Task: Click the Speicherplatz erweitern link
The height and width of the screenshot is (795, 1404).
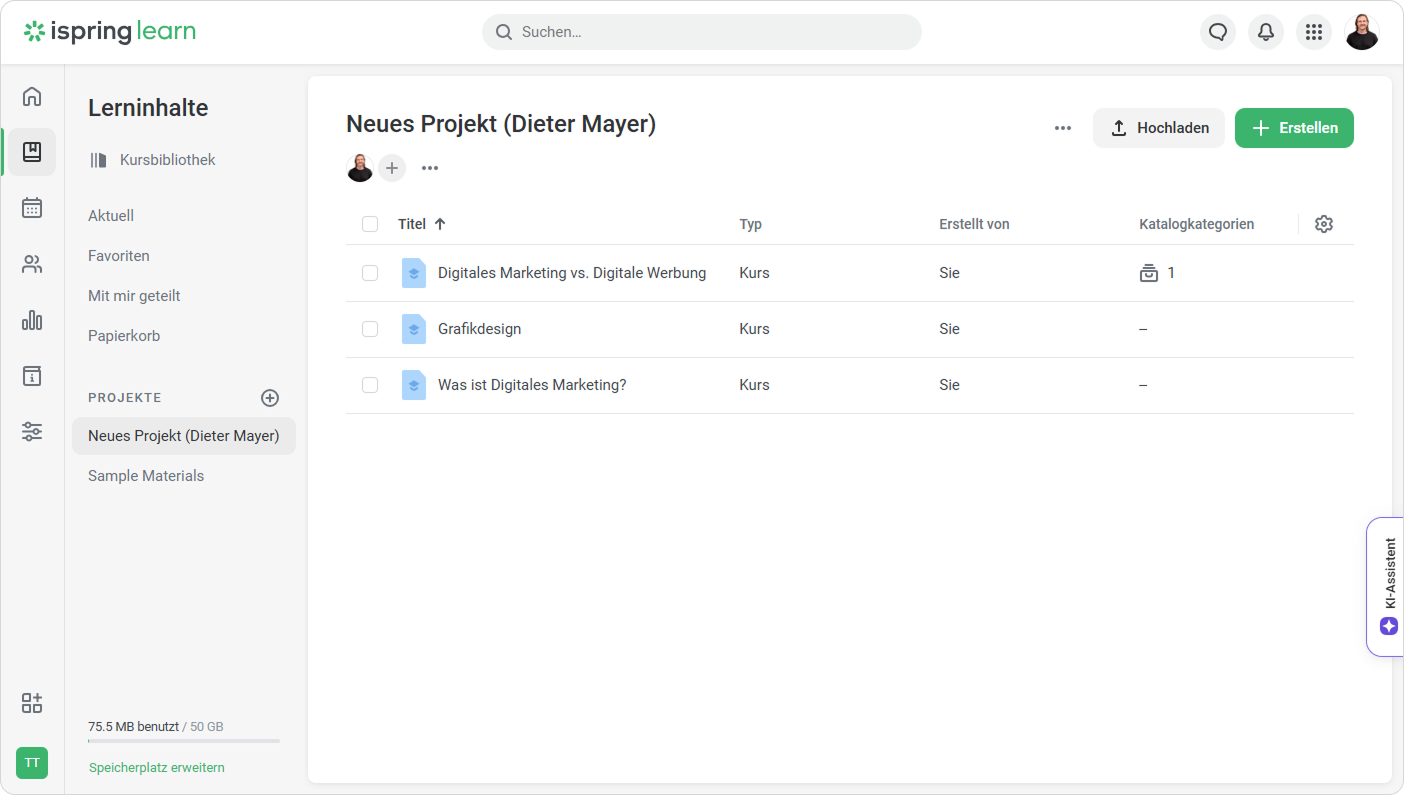Action: [157, 768]
